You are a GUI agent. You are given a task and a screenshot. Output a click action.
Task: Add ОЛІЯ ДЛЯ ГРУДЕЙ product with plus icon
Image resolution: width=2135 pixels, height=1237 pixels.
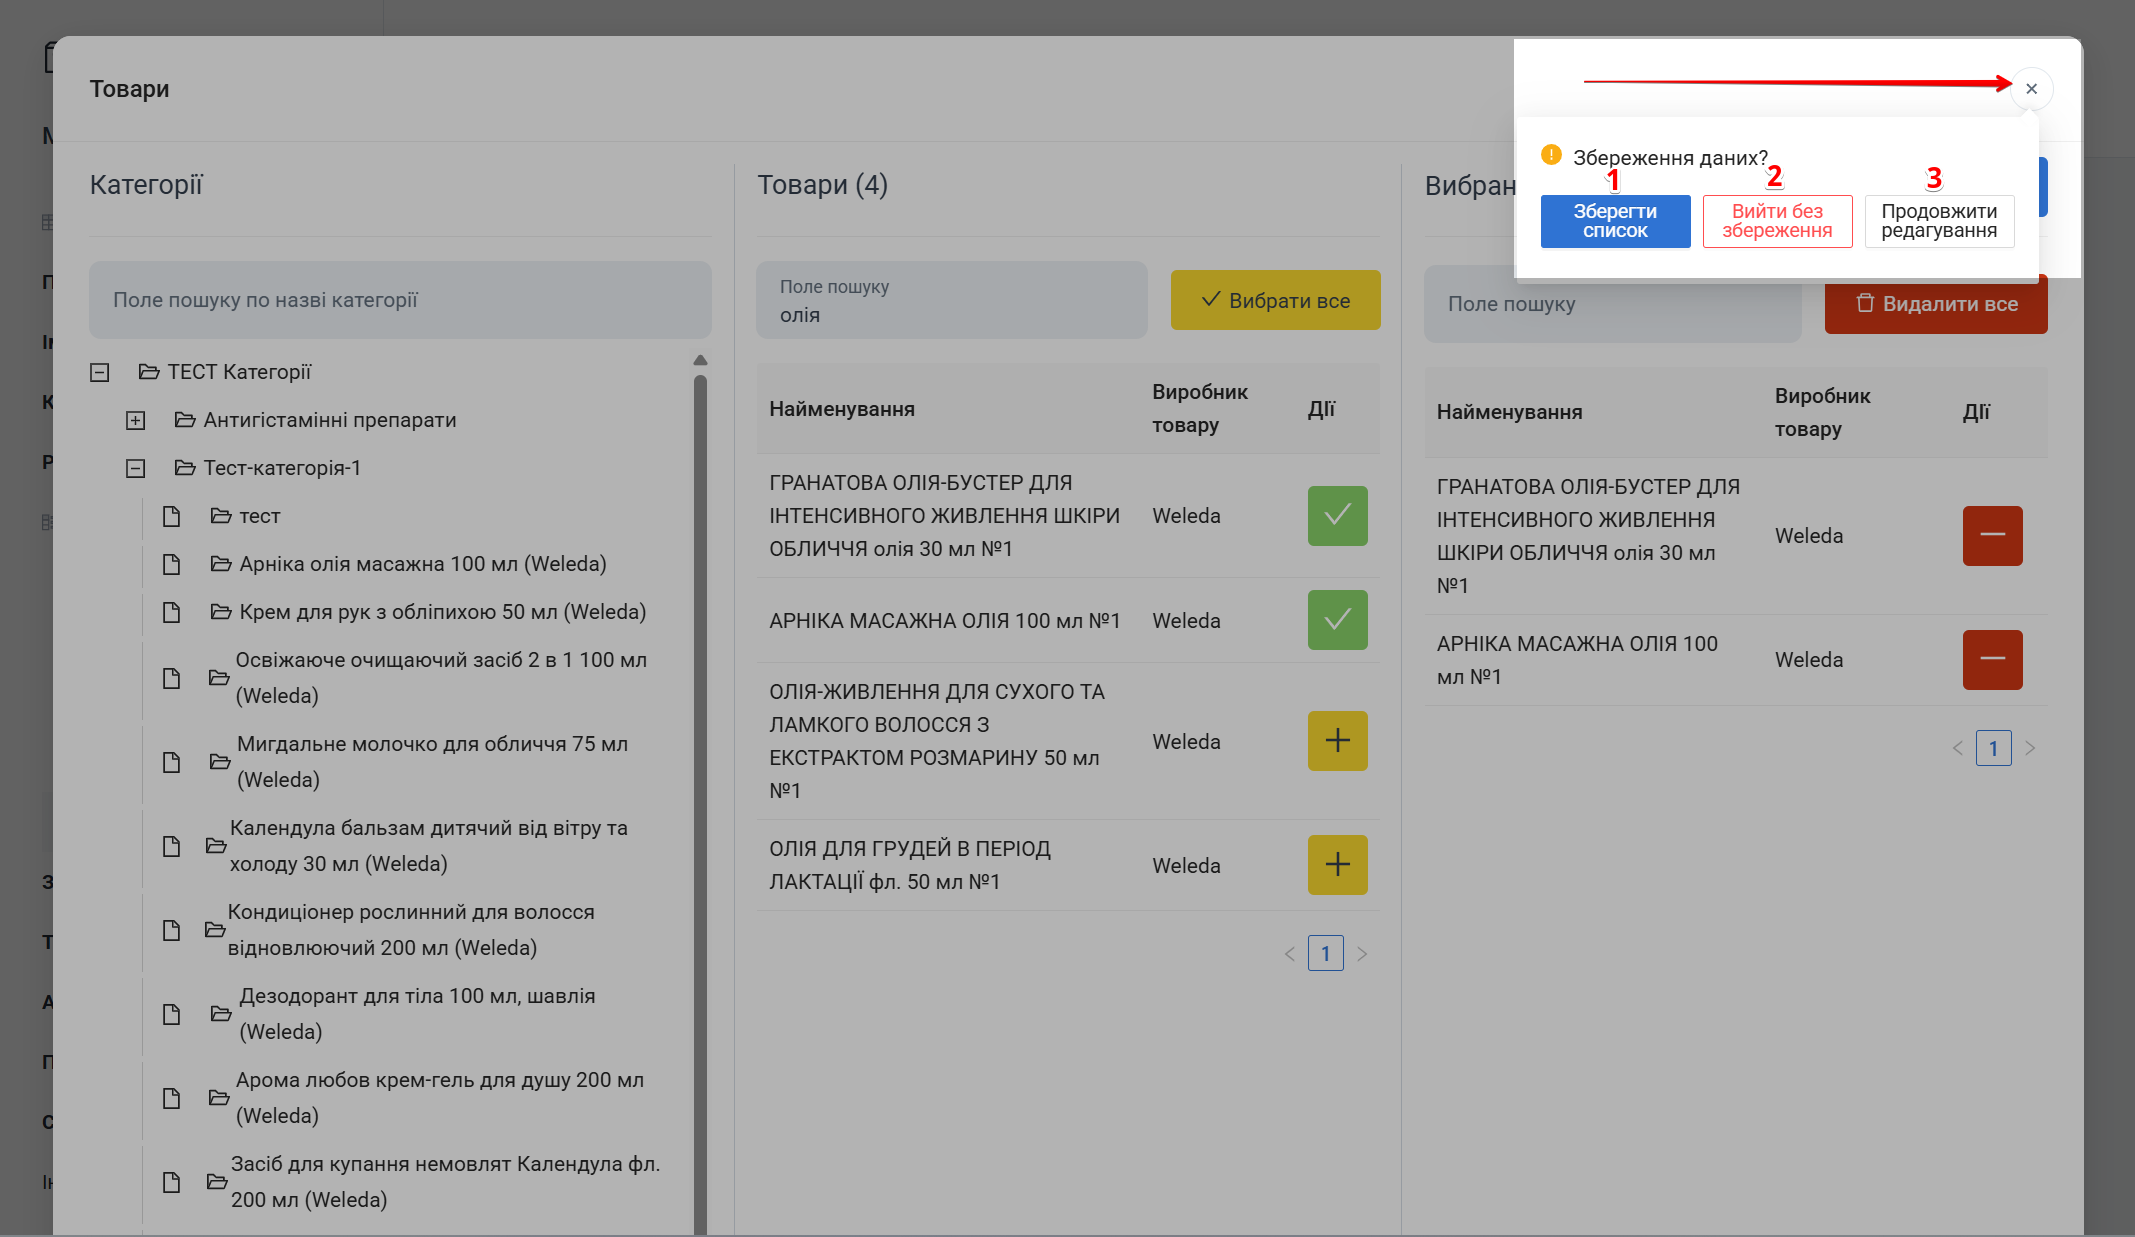pyautogui.click(x=1337, y=865)
